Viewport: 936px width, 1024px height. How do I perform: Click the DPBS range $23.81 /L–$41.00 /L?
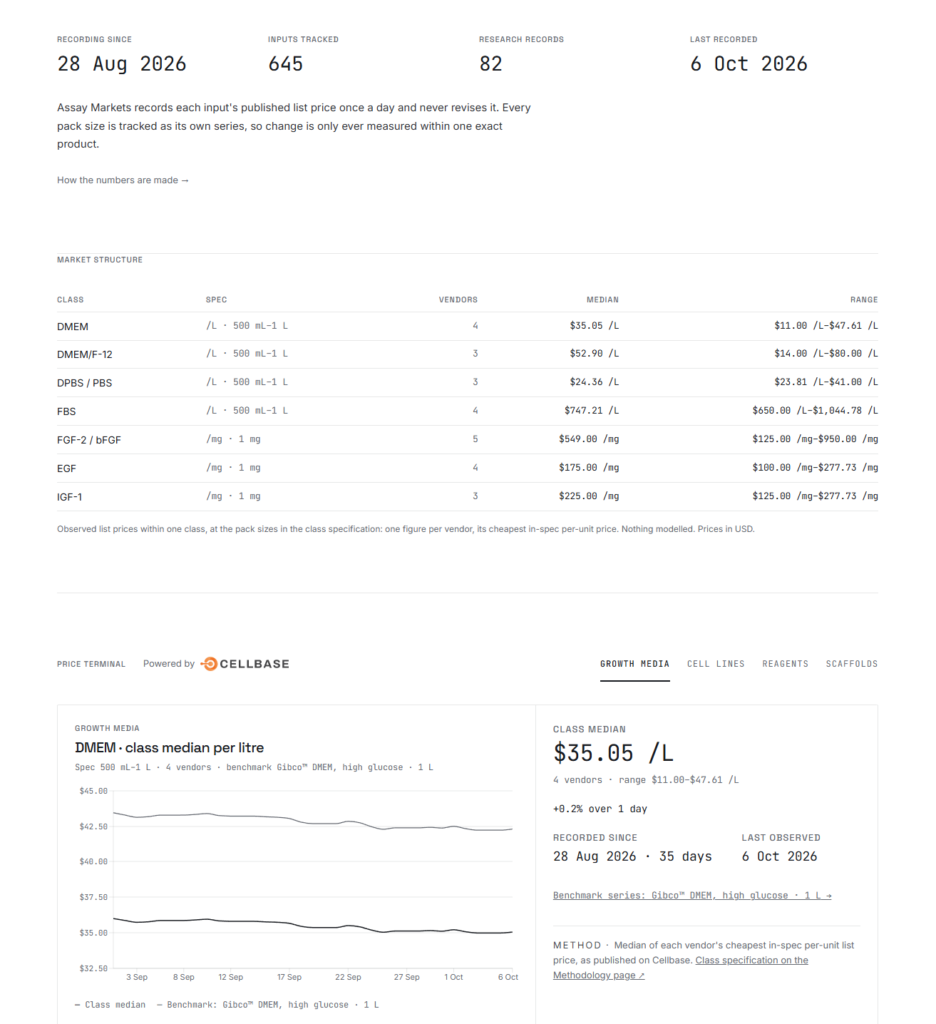(x=826, y=382)
